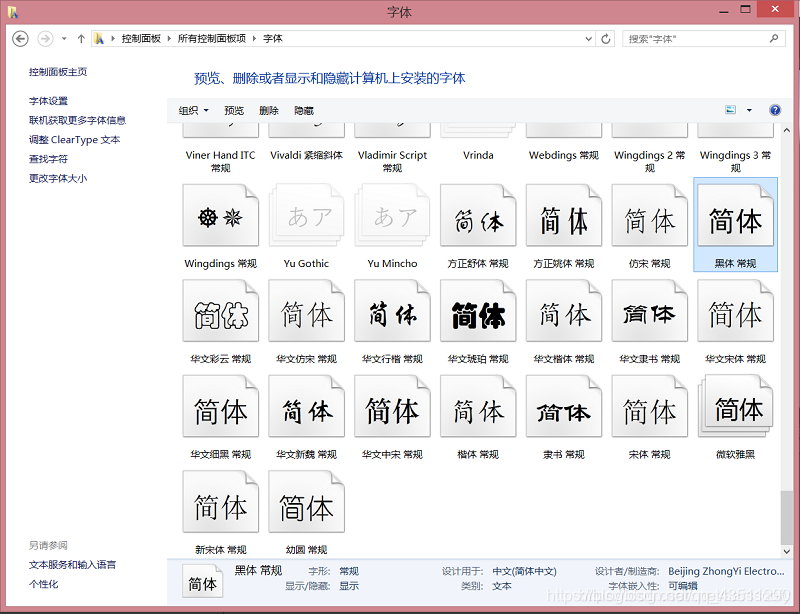Select the 华文新魏 常规 font icon
800x614 pixels.
(x=306, y=406)
